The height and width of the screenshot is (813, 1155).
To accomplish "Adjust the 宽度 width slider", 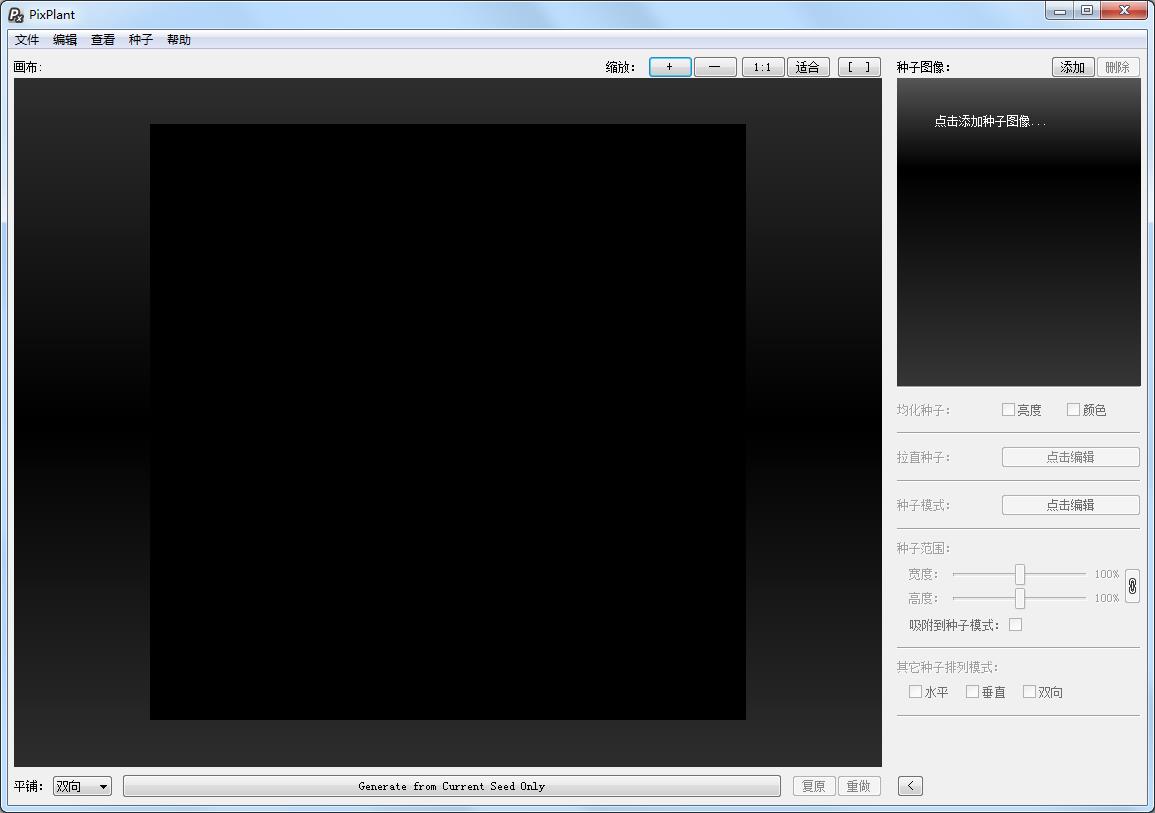I will pos(1019,574).
